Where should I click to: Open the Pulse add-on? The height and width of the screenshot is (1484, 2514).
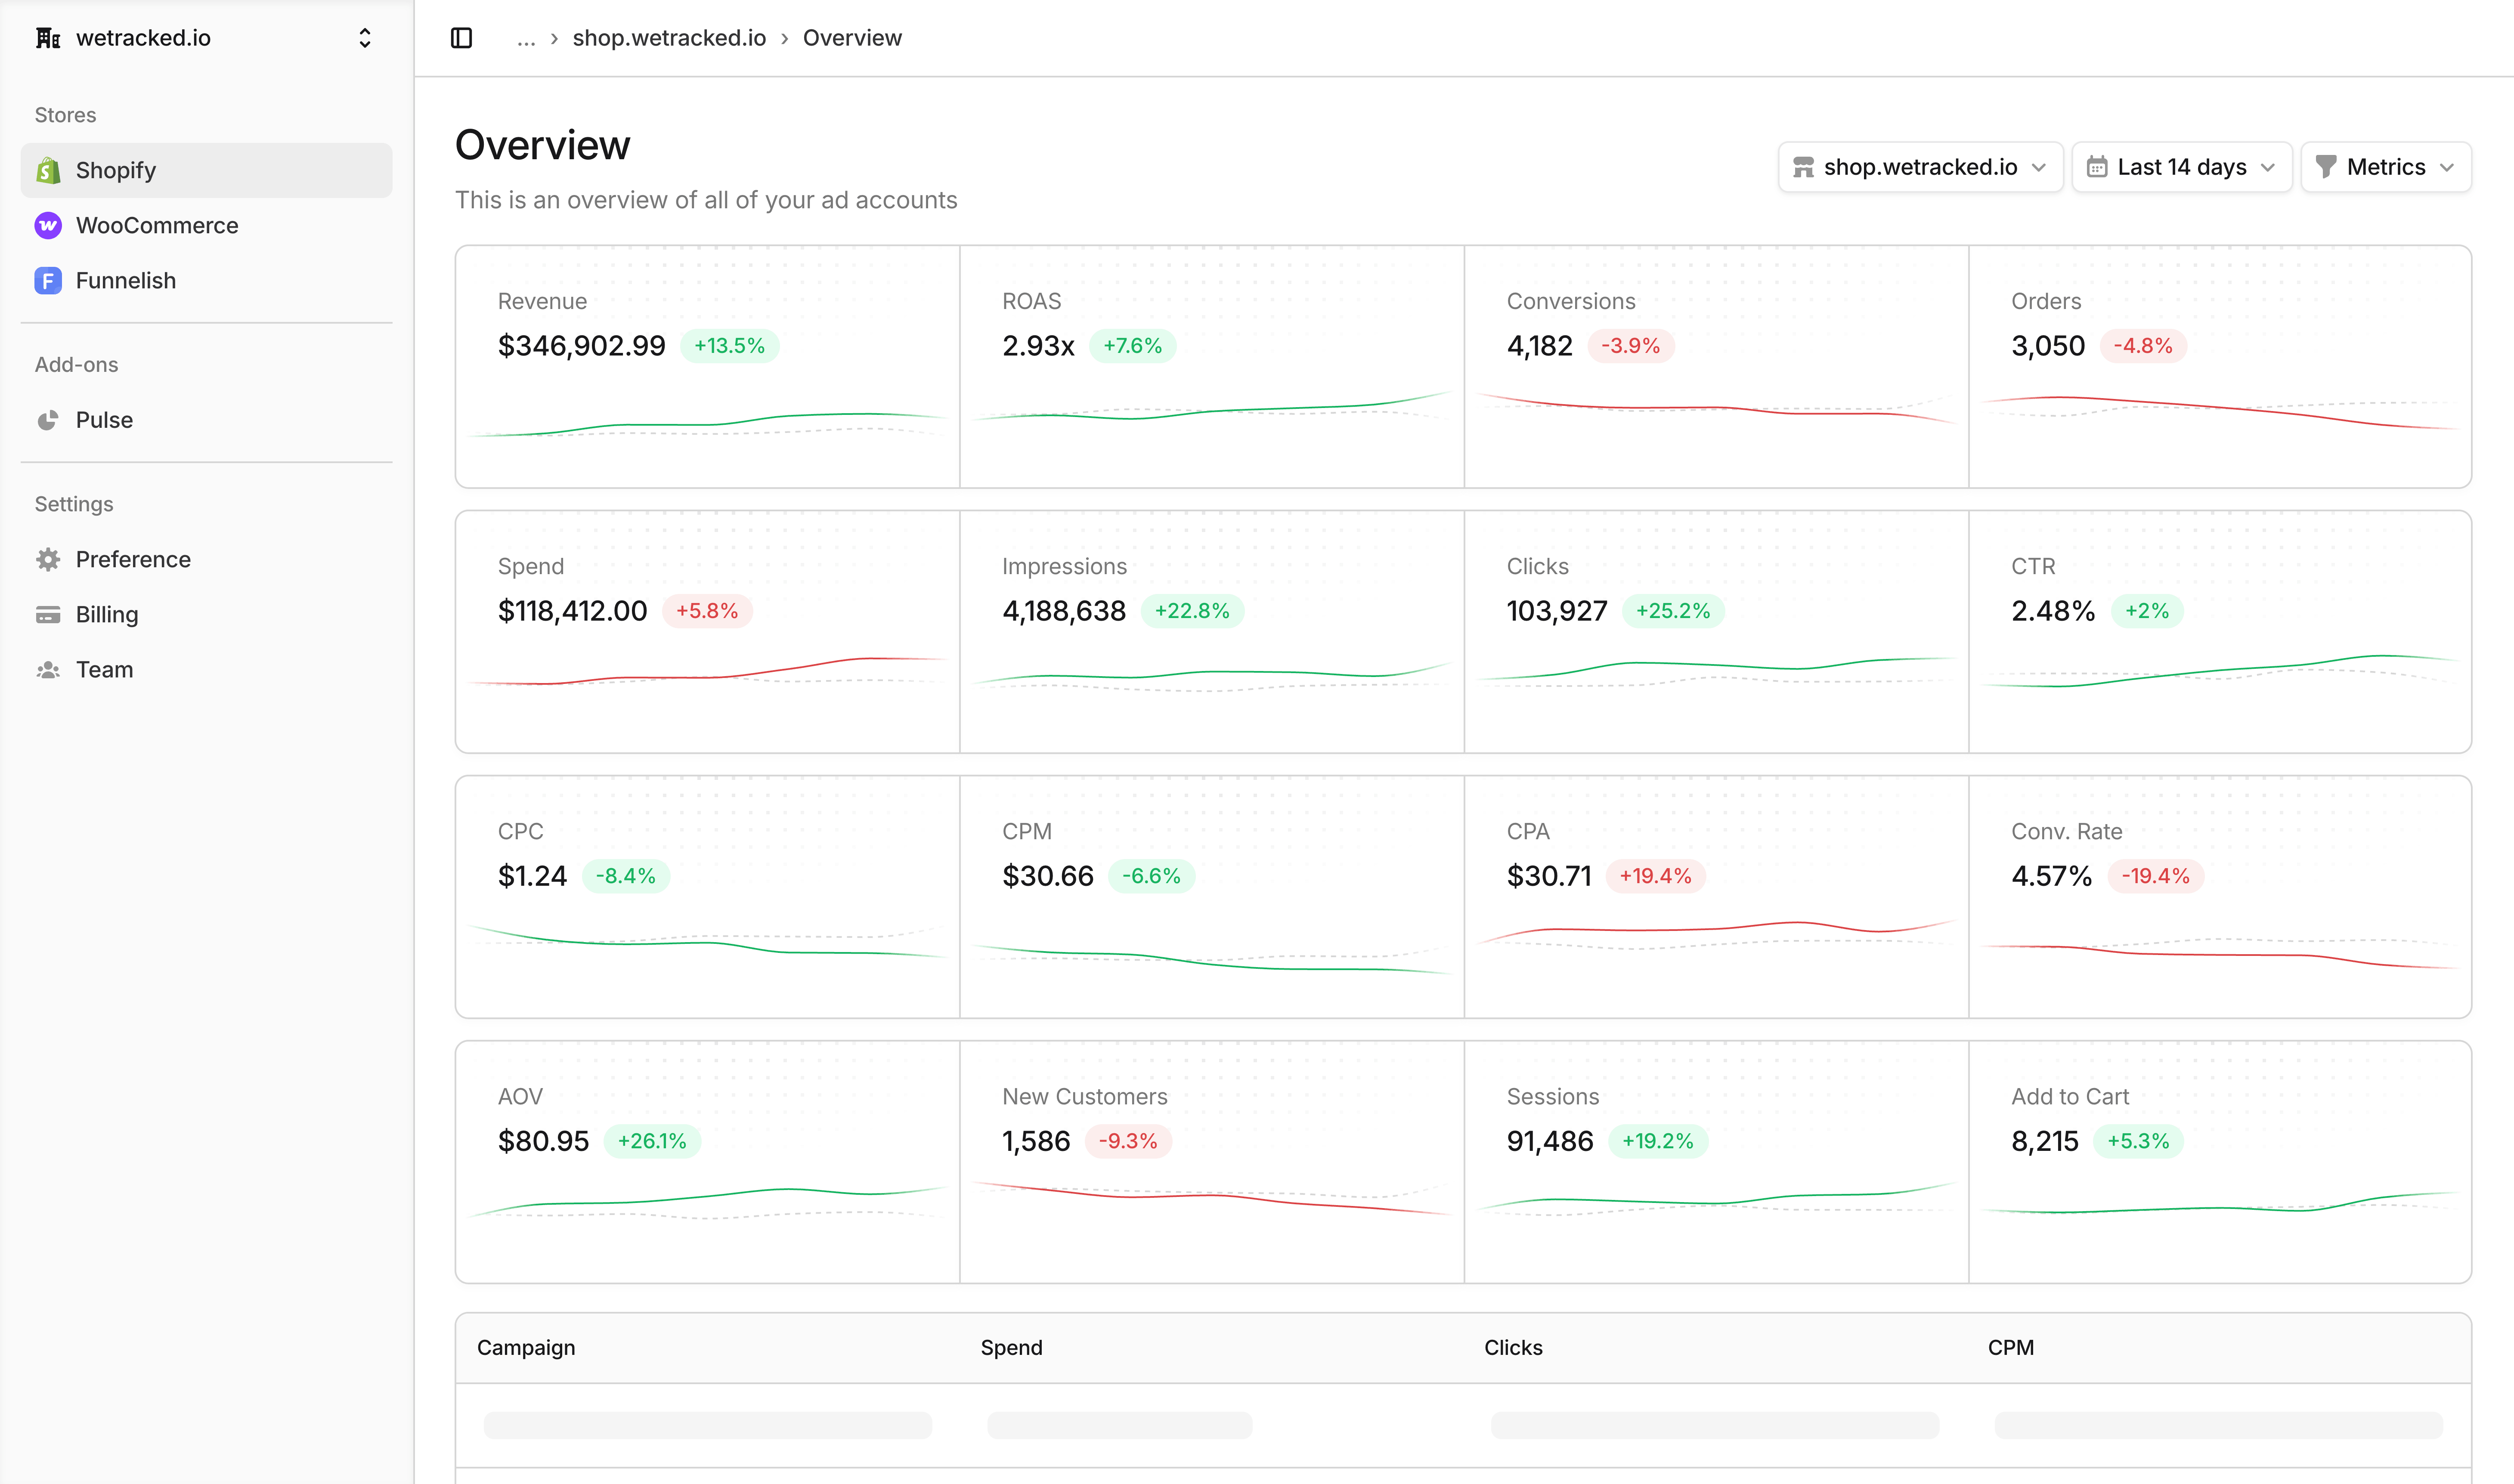[x=206, y=420]
